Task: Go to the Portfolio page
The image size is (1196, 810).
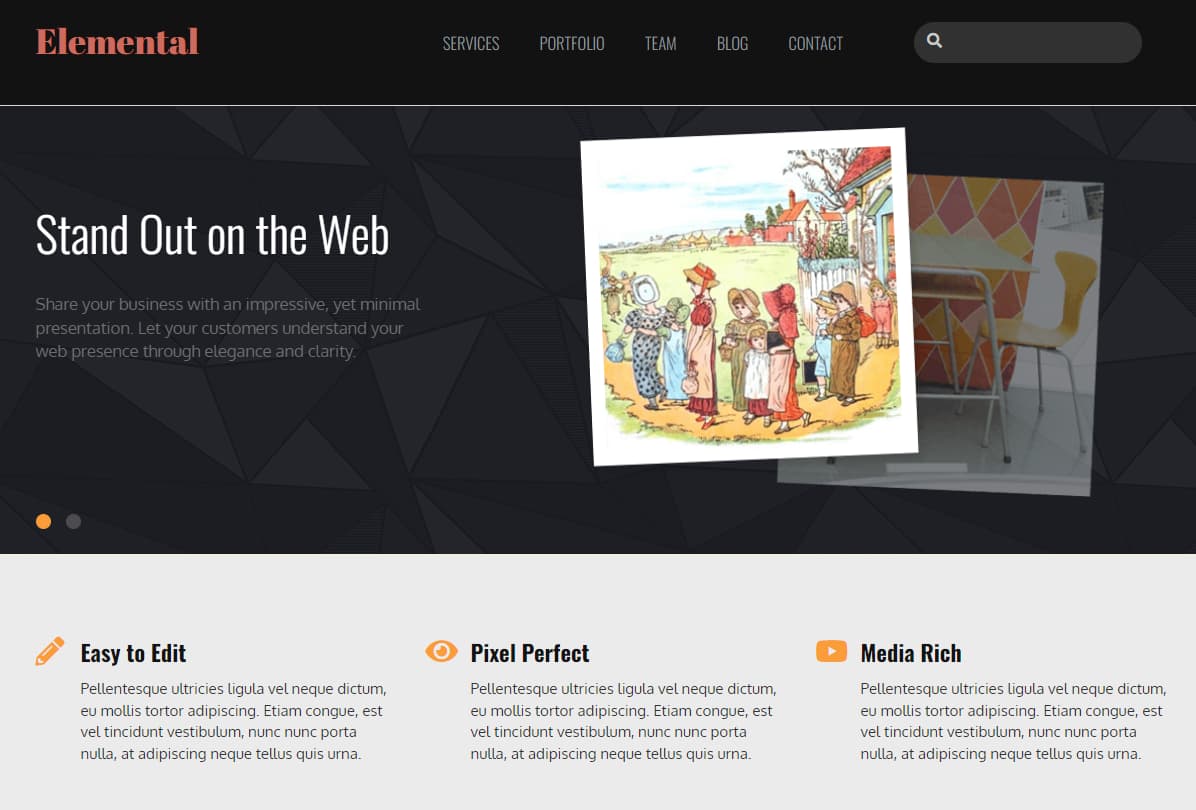Action: point(572,43)
